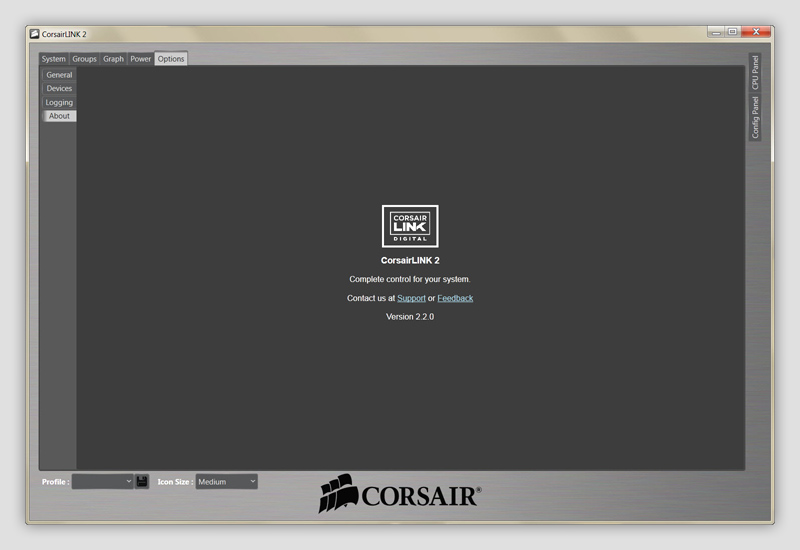Expand the Profile dropdown
This screenshot has width=800, height=550.
point(103,482)
